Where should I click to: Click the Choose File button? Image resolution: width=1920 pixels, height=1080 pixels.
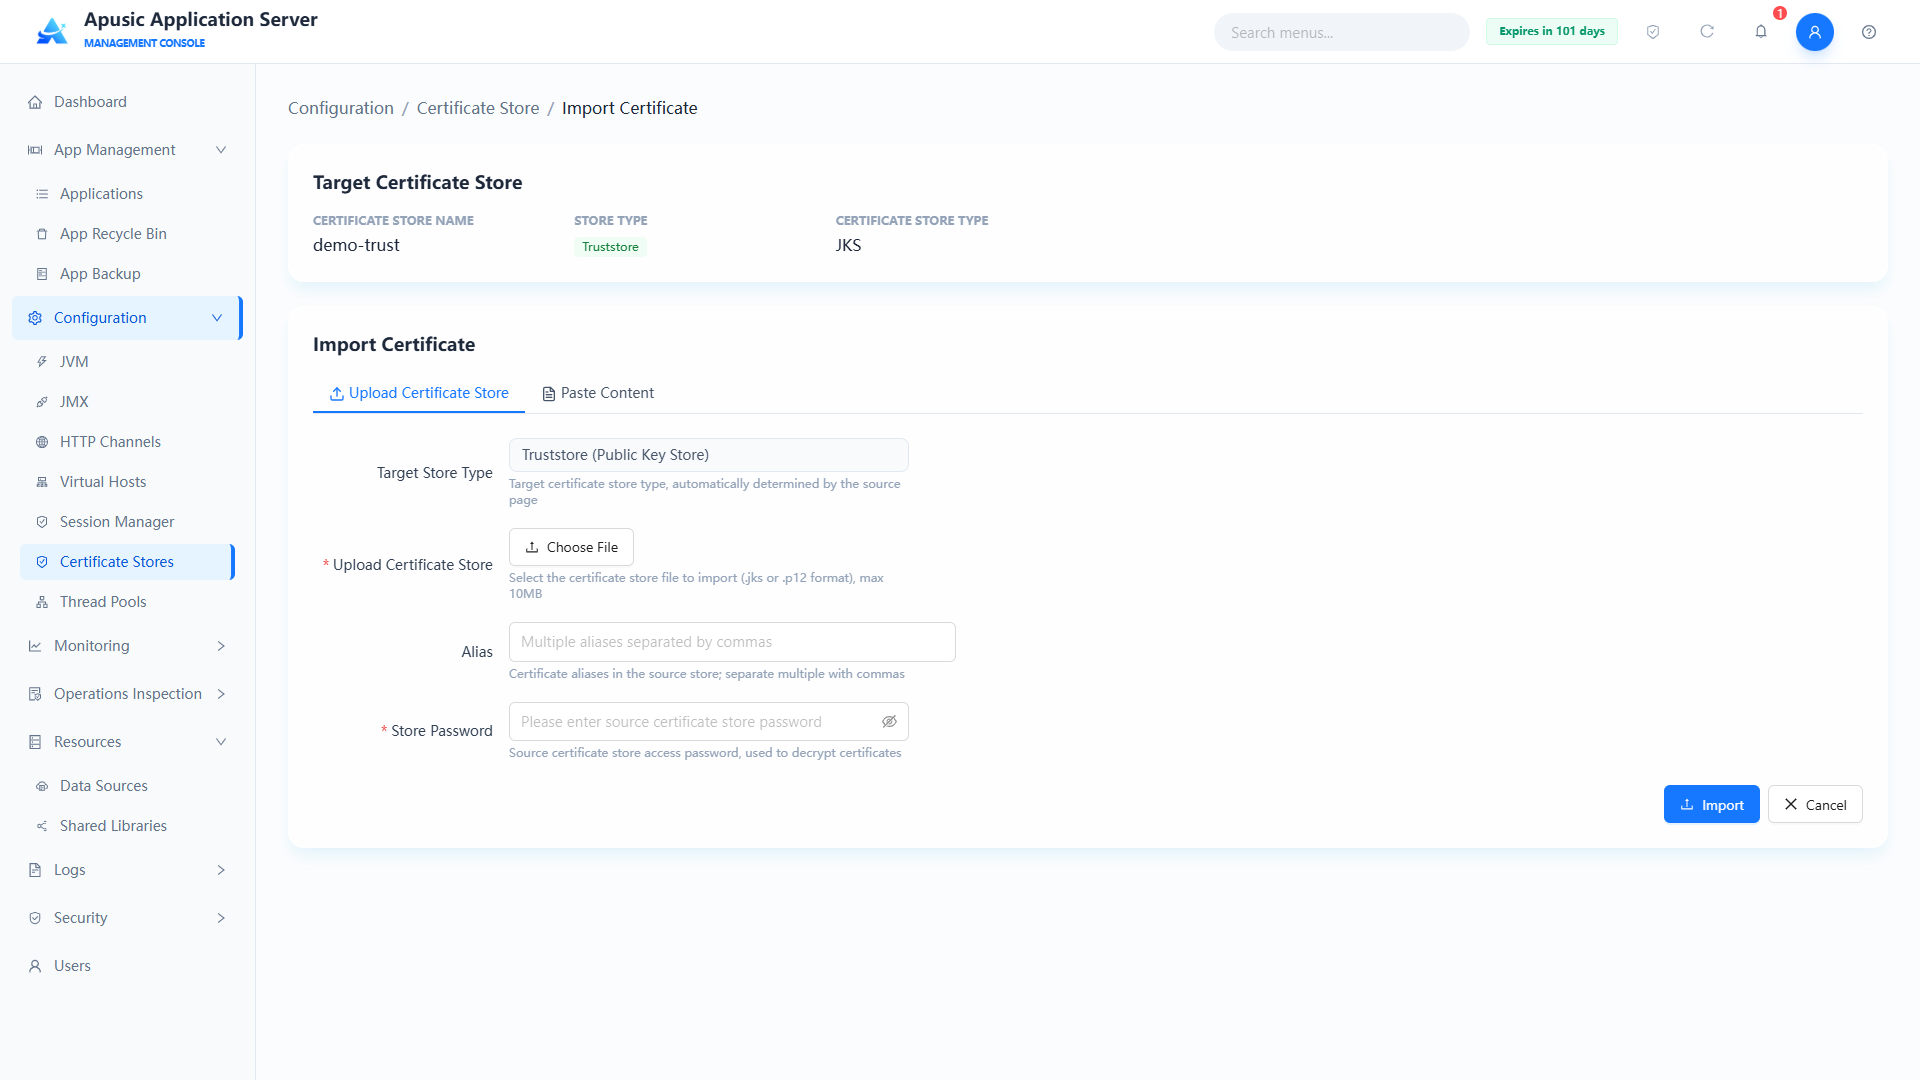click(x=571, y=547)
